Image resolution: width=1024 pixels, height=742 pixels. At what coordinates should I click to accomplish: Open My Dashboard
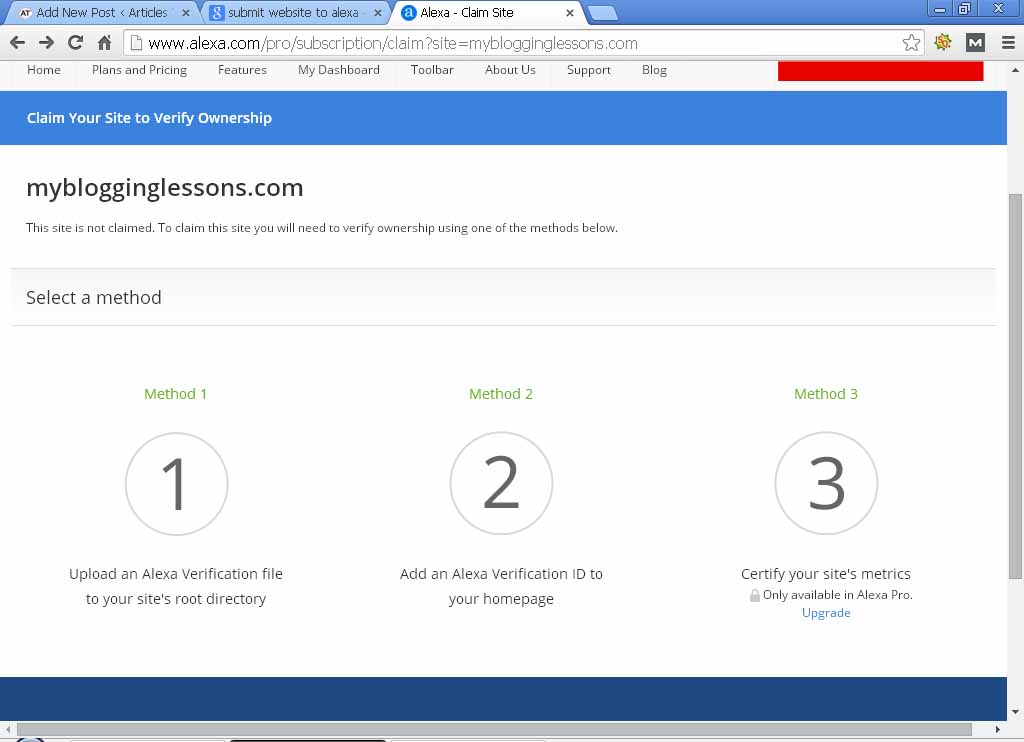338,70
